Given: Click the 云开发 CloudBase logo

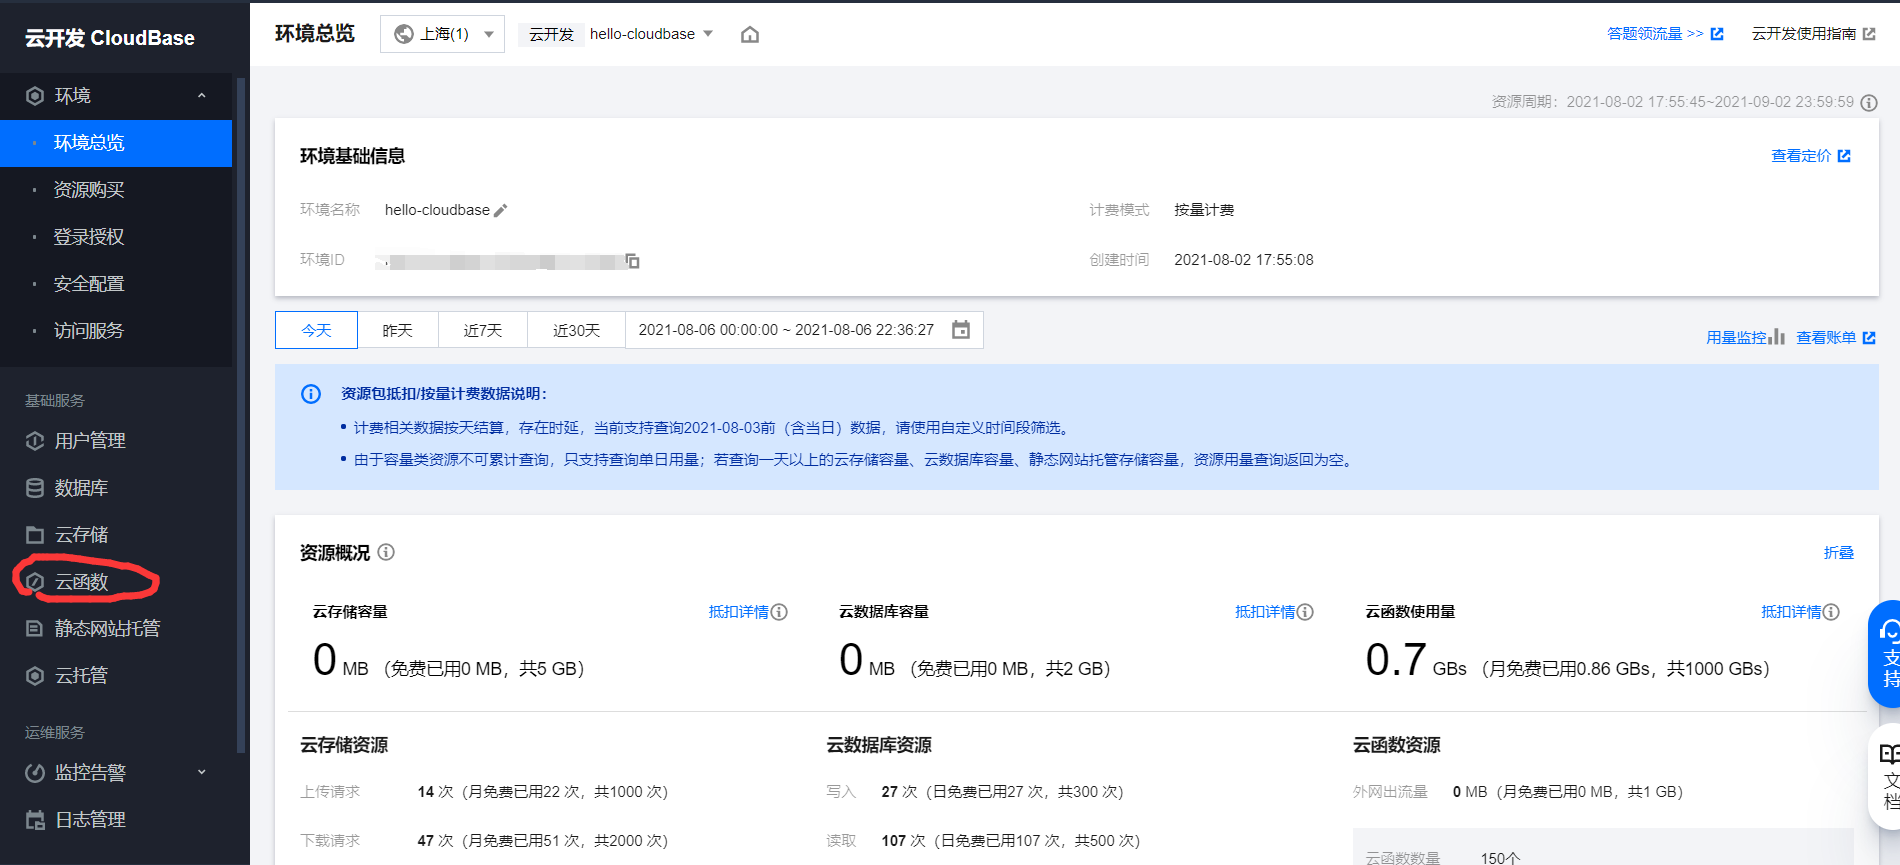Looking at the screenshot, I should tap(110, 38).
